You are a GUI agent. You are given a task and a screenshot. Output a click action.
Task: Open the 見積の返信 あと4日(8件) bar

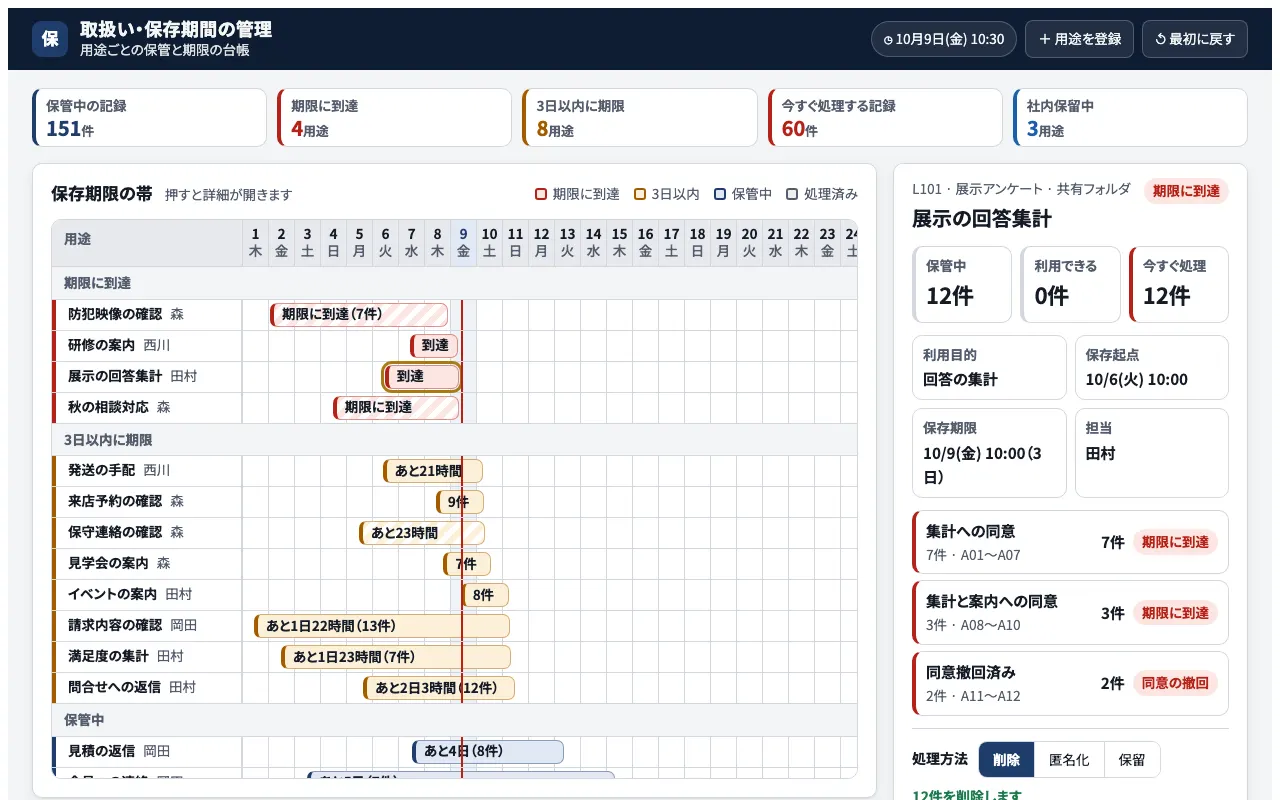tap(488, 751)
